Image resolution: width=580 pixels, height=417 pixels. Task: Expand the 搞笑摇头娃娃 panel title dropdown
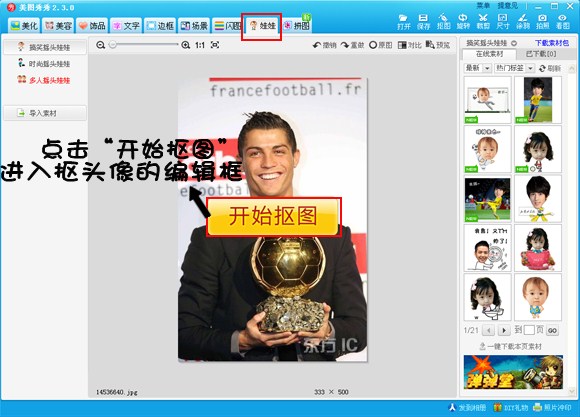tap(514, 43)
